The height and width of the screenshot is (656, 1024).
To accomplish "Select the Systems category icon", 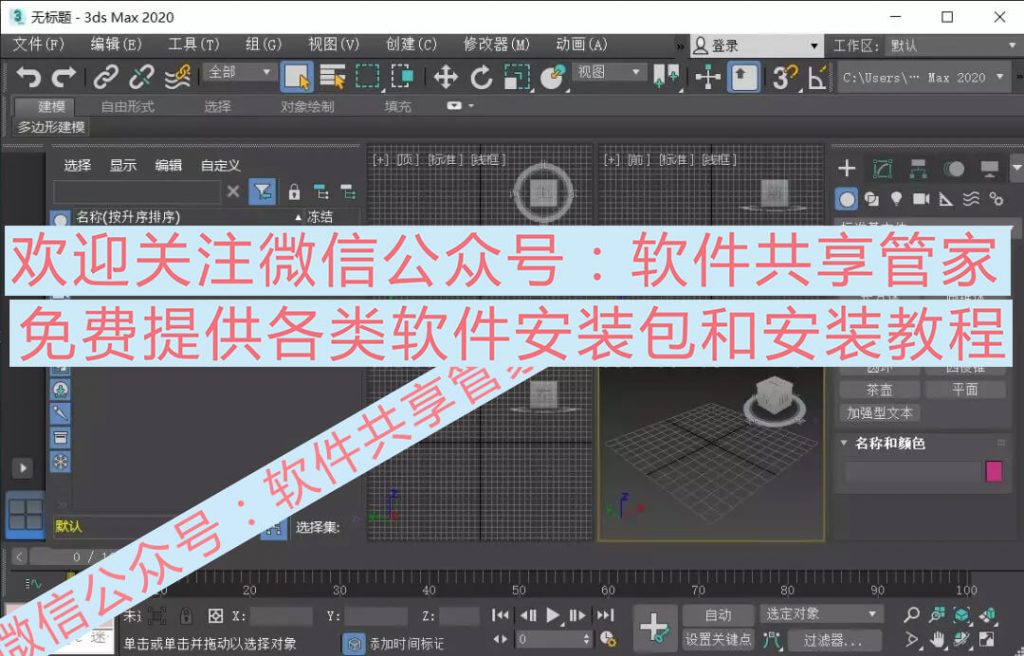I will (996, 199).
